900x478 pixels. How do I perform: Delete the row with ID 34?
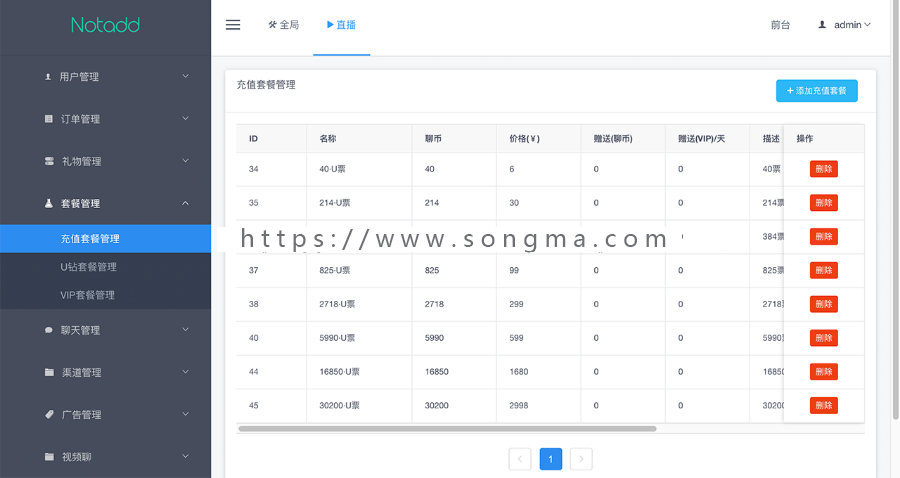pyautogui.click(x=824, y=169)
